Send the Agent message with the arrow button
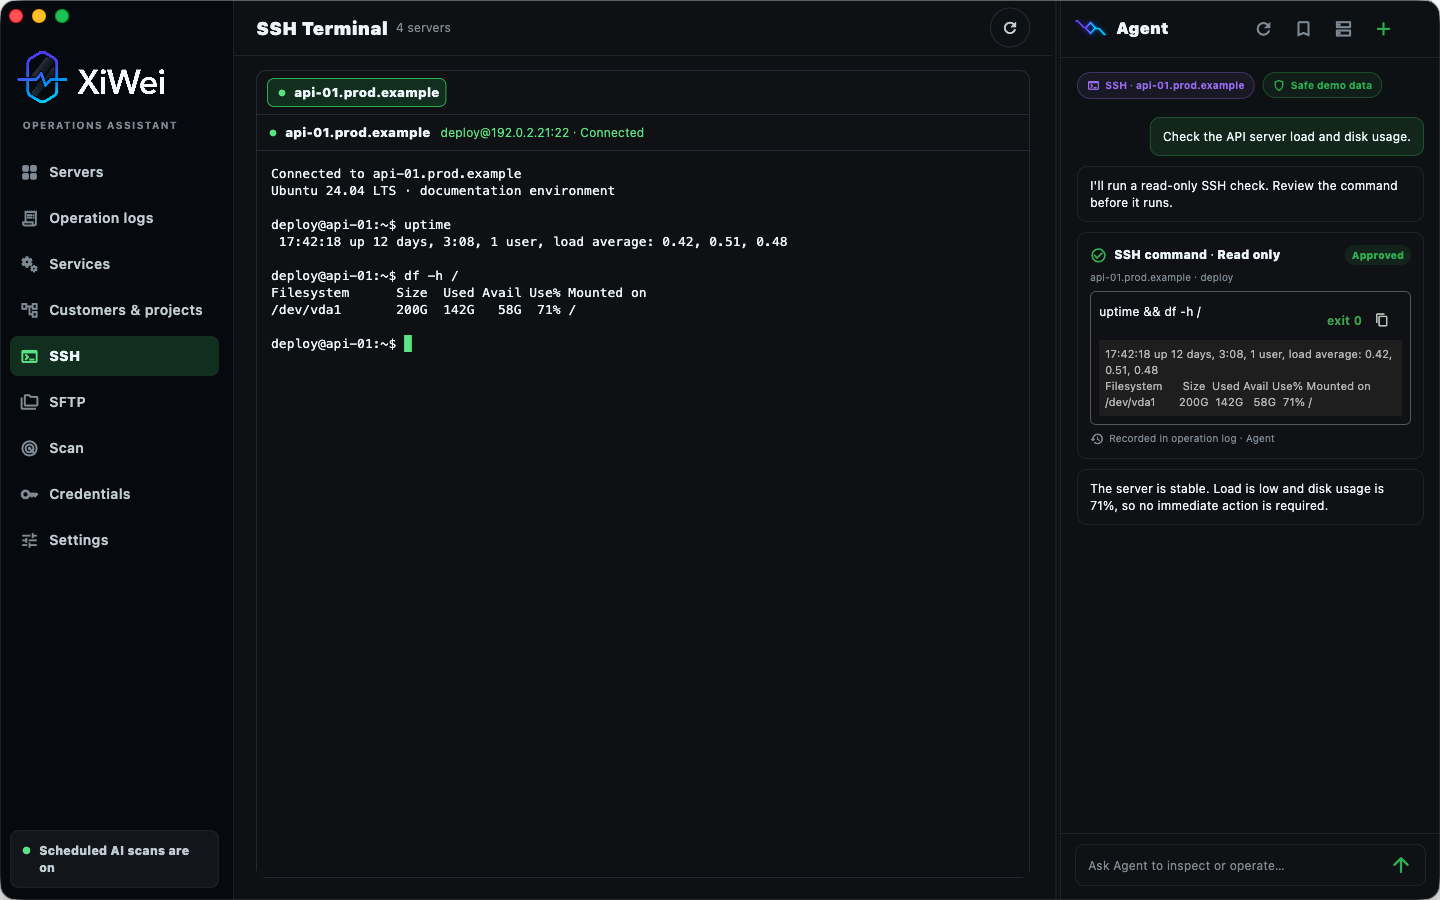The height and width of the screenshot is (900, 1440). click(1401, 865)
